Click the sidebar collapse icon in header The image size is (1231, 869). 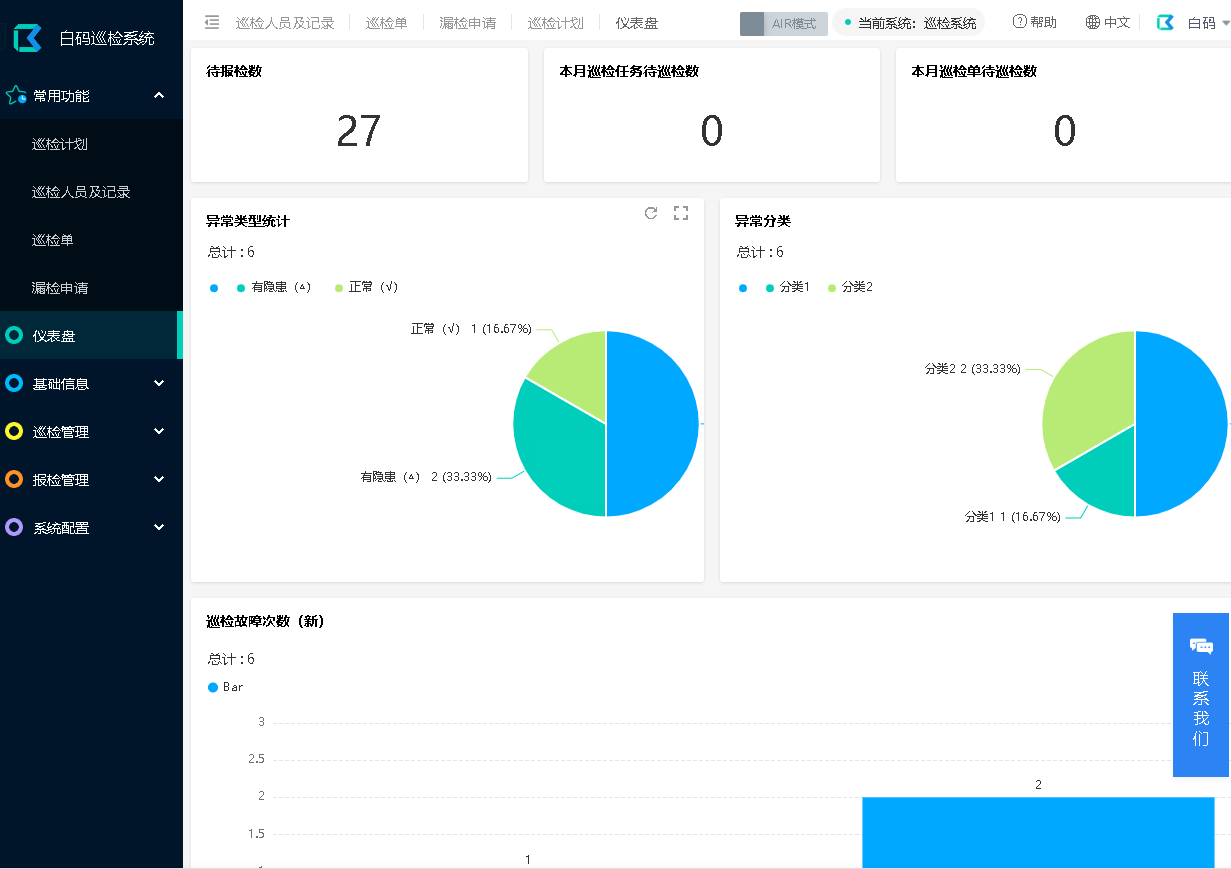[x=212, y=22]
